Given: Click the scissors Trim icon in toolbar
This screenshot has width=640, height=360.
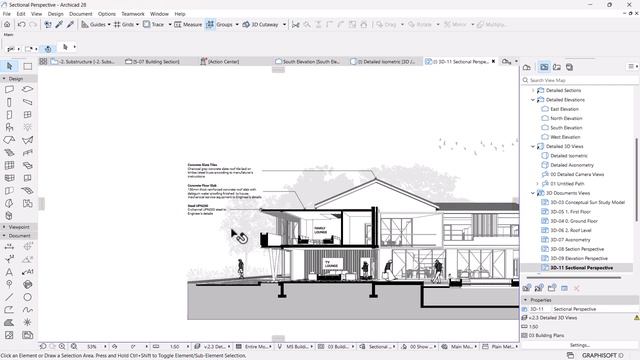Looking at the screenshot, I should point(296,24).
